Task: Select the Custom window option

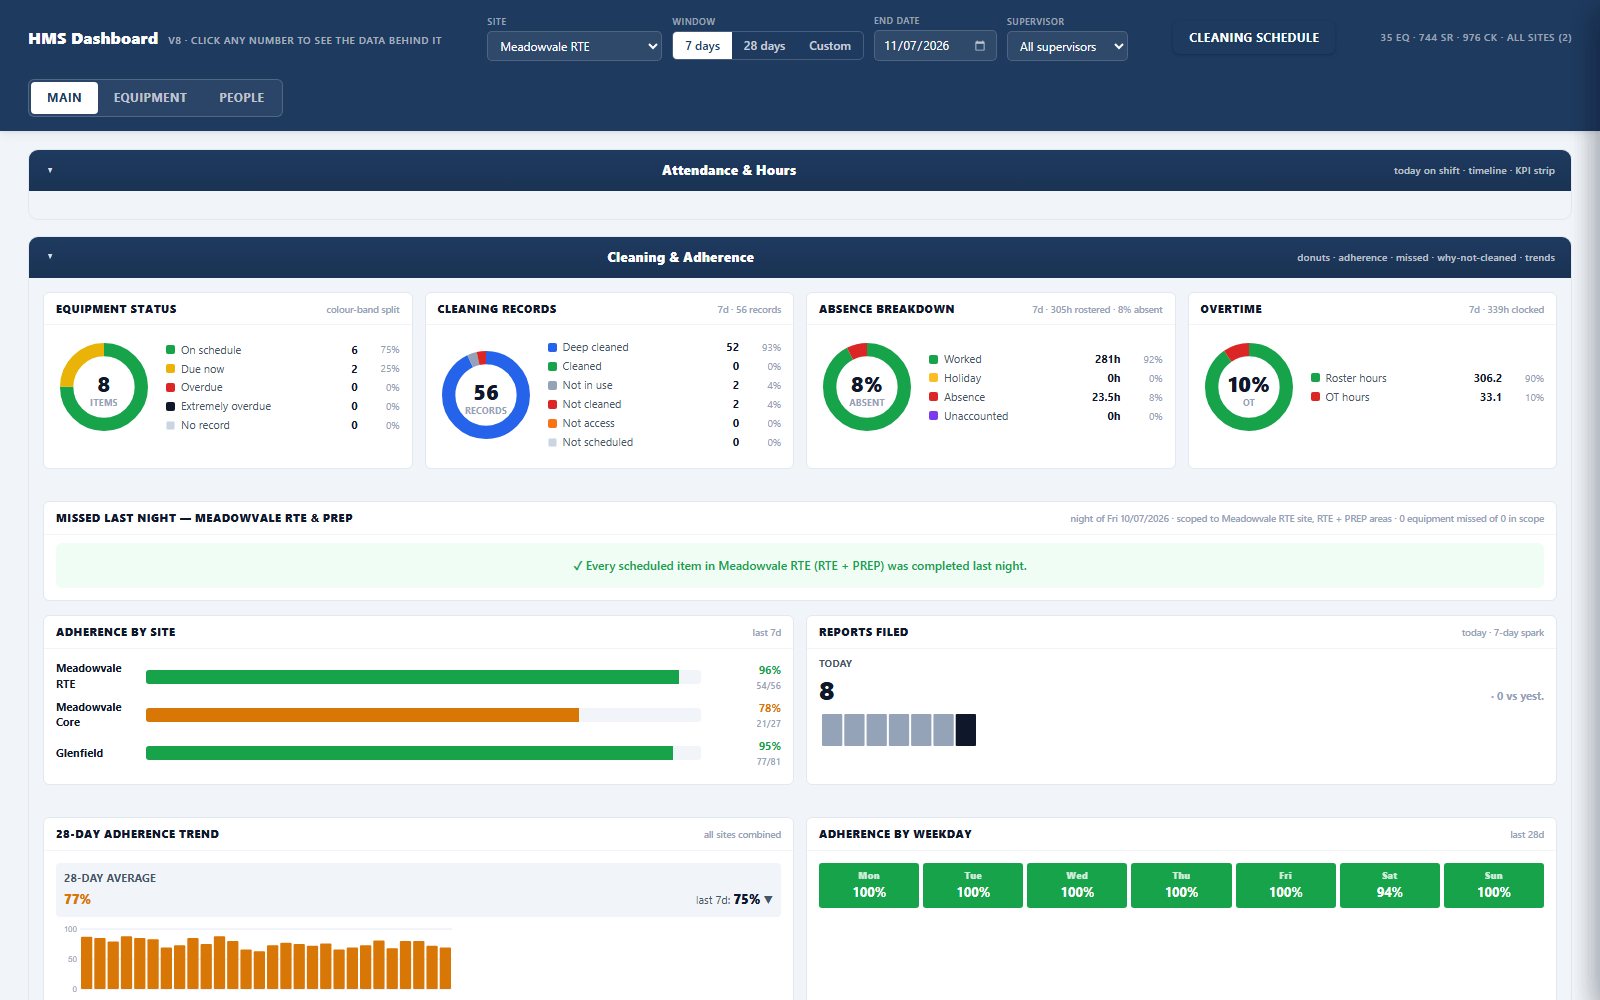Action: pyautogui.click(x=830, y=46)
